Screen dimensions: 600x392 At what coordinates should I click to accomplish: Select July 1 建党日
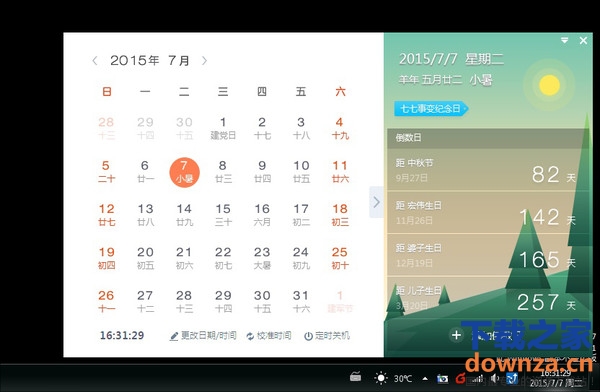tap(223, 128)
